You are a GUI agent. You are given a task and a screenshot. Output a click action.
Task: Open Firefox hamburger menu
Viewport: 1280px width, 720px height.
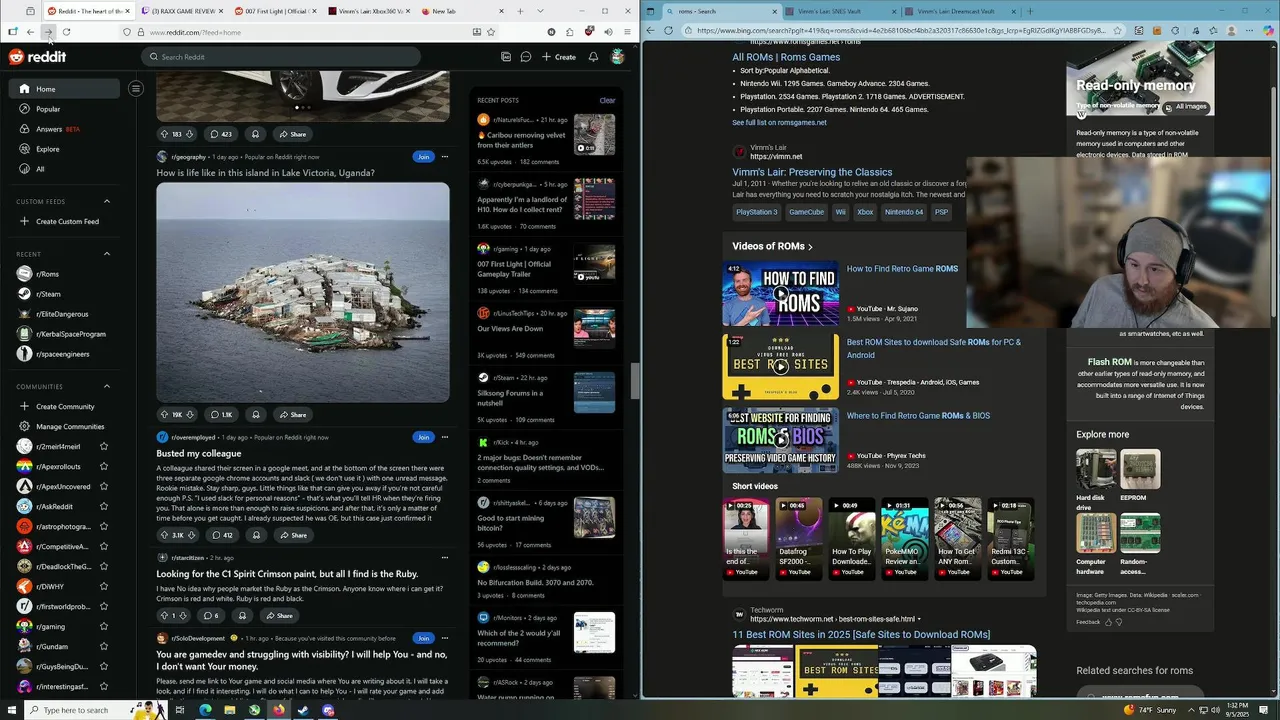click(625, 32)
